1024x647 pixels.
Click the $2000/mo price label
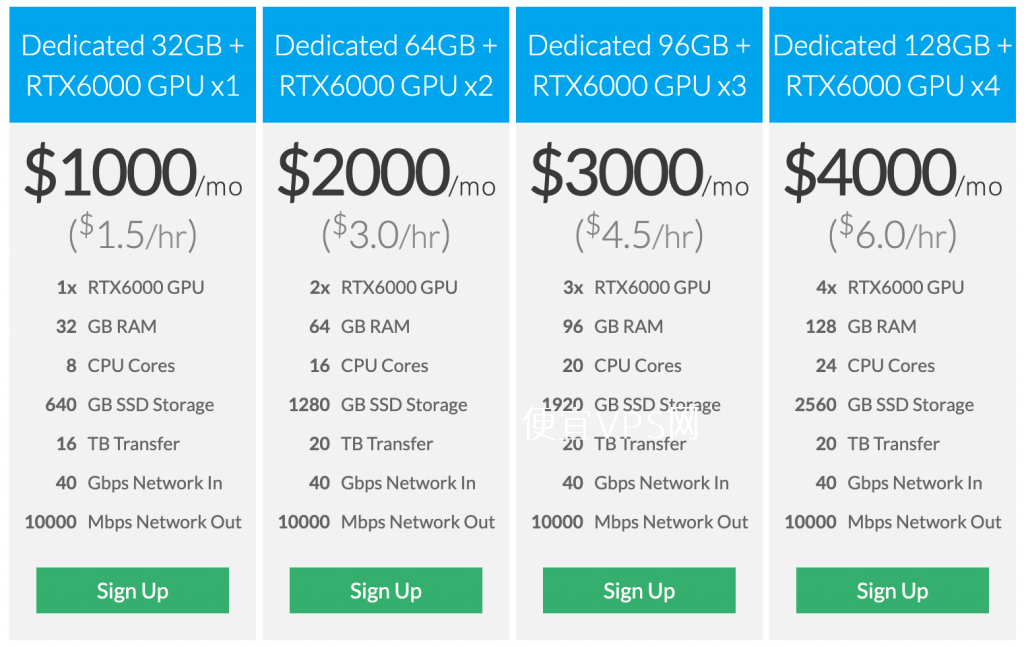point(385,172)
